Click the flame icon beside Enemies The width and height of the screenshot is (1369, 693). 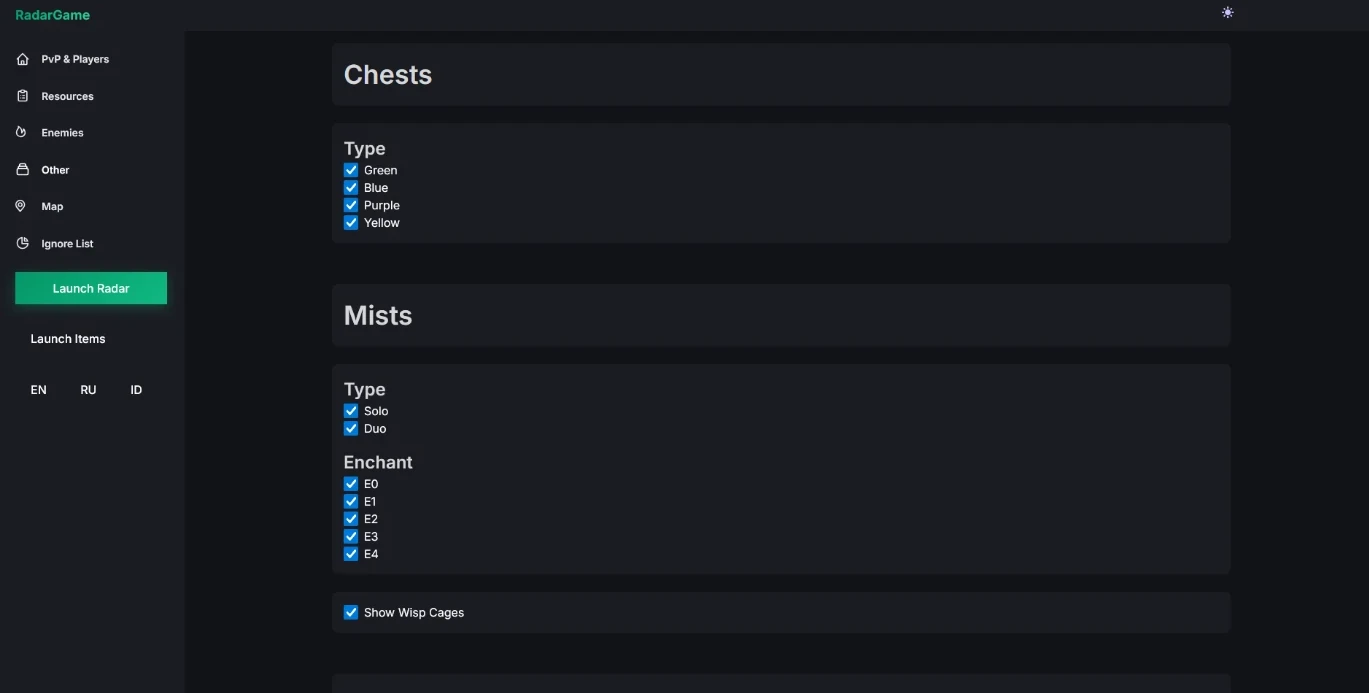pyautogui.click(x=21, y=132)
